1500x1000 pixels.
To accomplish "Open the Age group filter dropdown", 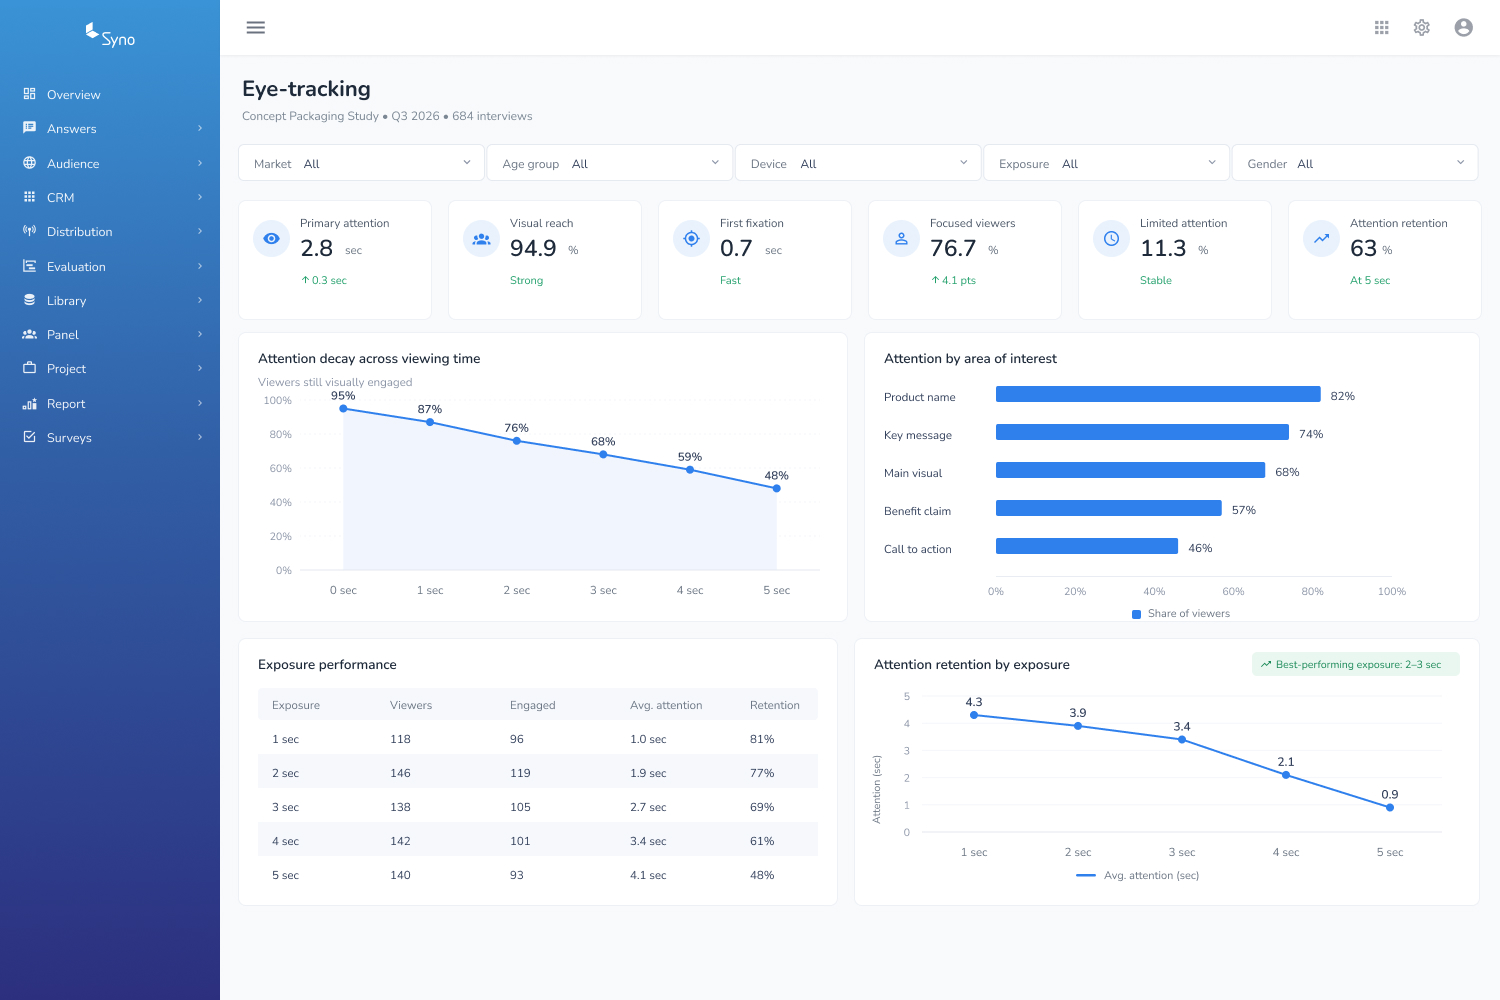I will (610, 163).
